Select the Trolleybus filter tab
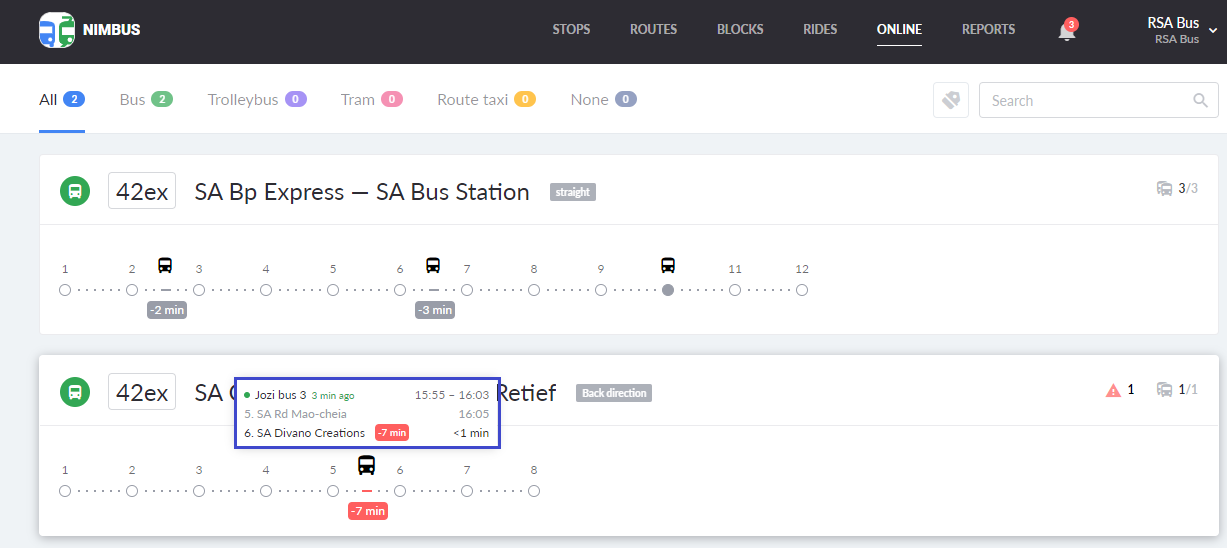Viewport: 1227px width, 548px height. coord(257,99)
